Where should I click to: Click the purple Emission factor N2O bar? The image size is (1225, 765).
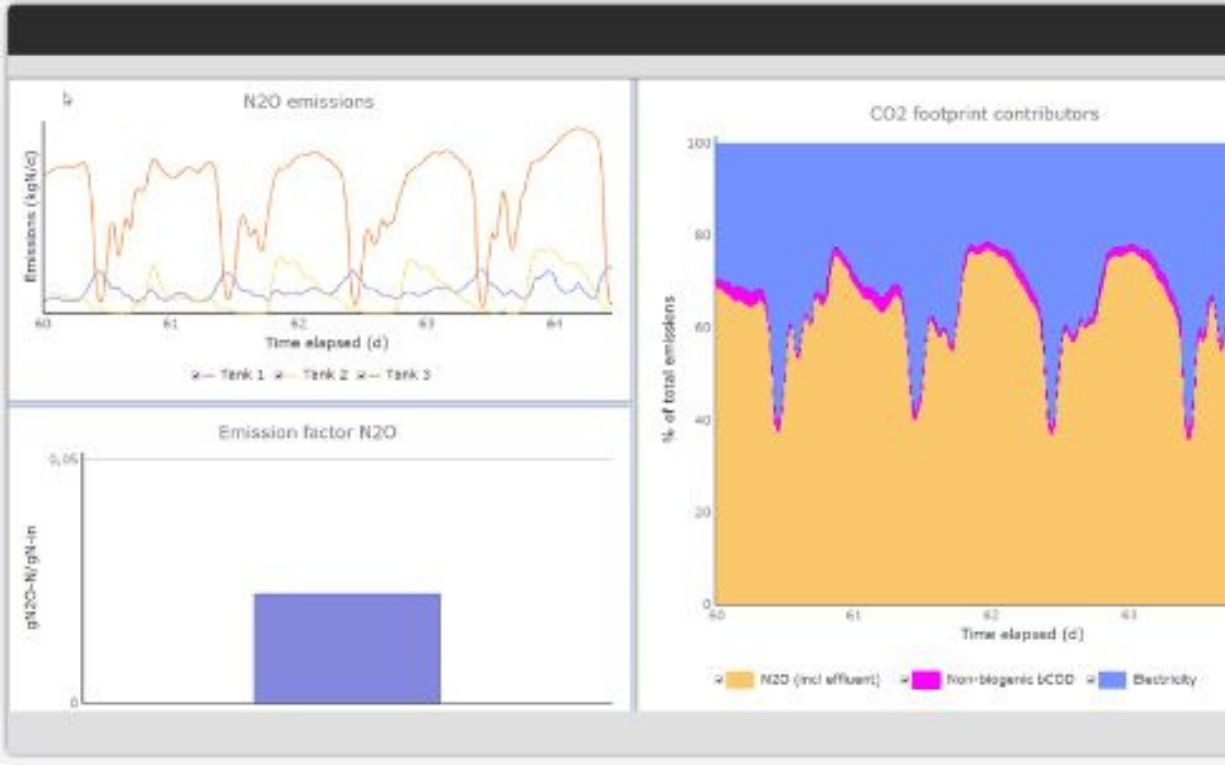(346, 648)
